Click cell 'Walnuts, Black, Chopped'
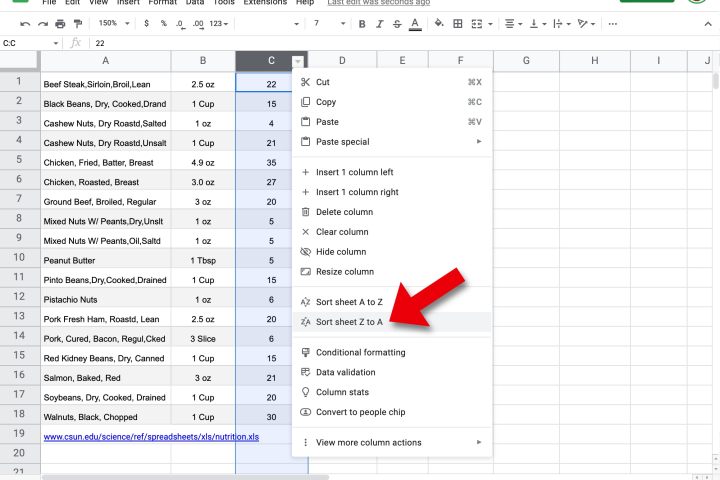The image size is (720, 480). (x=106, y=417)
